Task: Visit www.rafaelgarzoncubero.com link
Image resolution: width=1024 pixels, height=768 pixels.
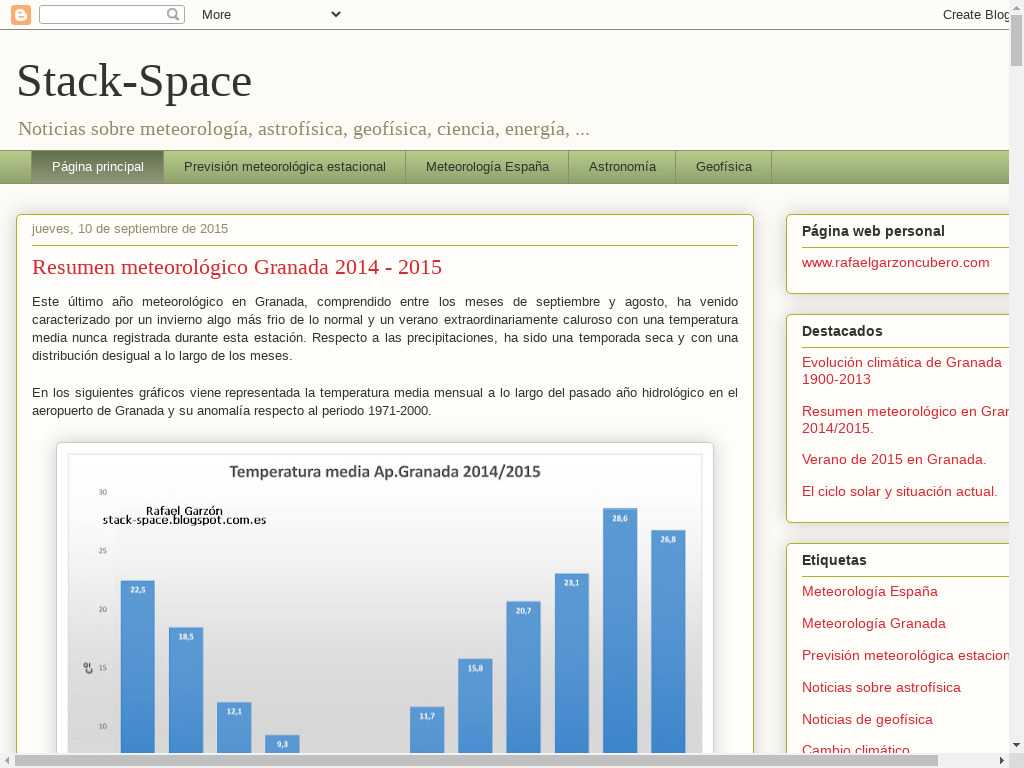Action: tap(895, 263)
